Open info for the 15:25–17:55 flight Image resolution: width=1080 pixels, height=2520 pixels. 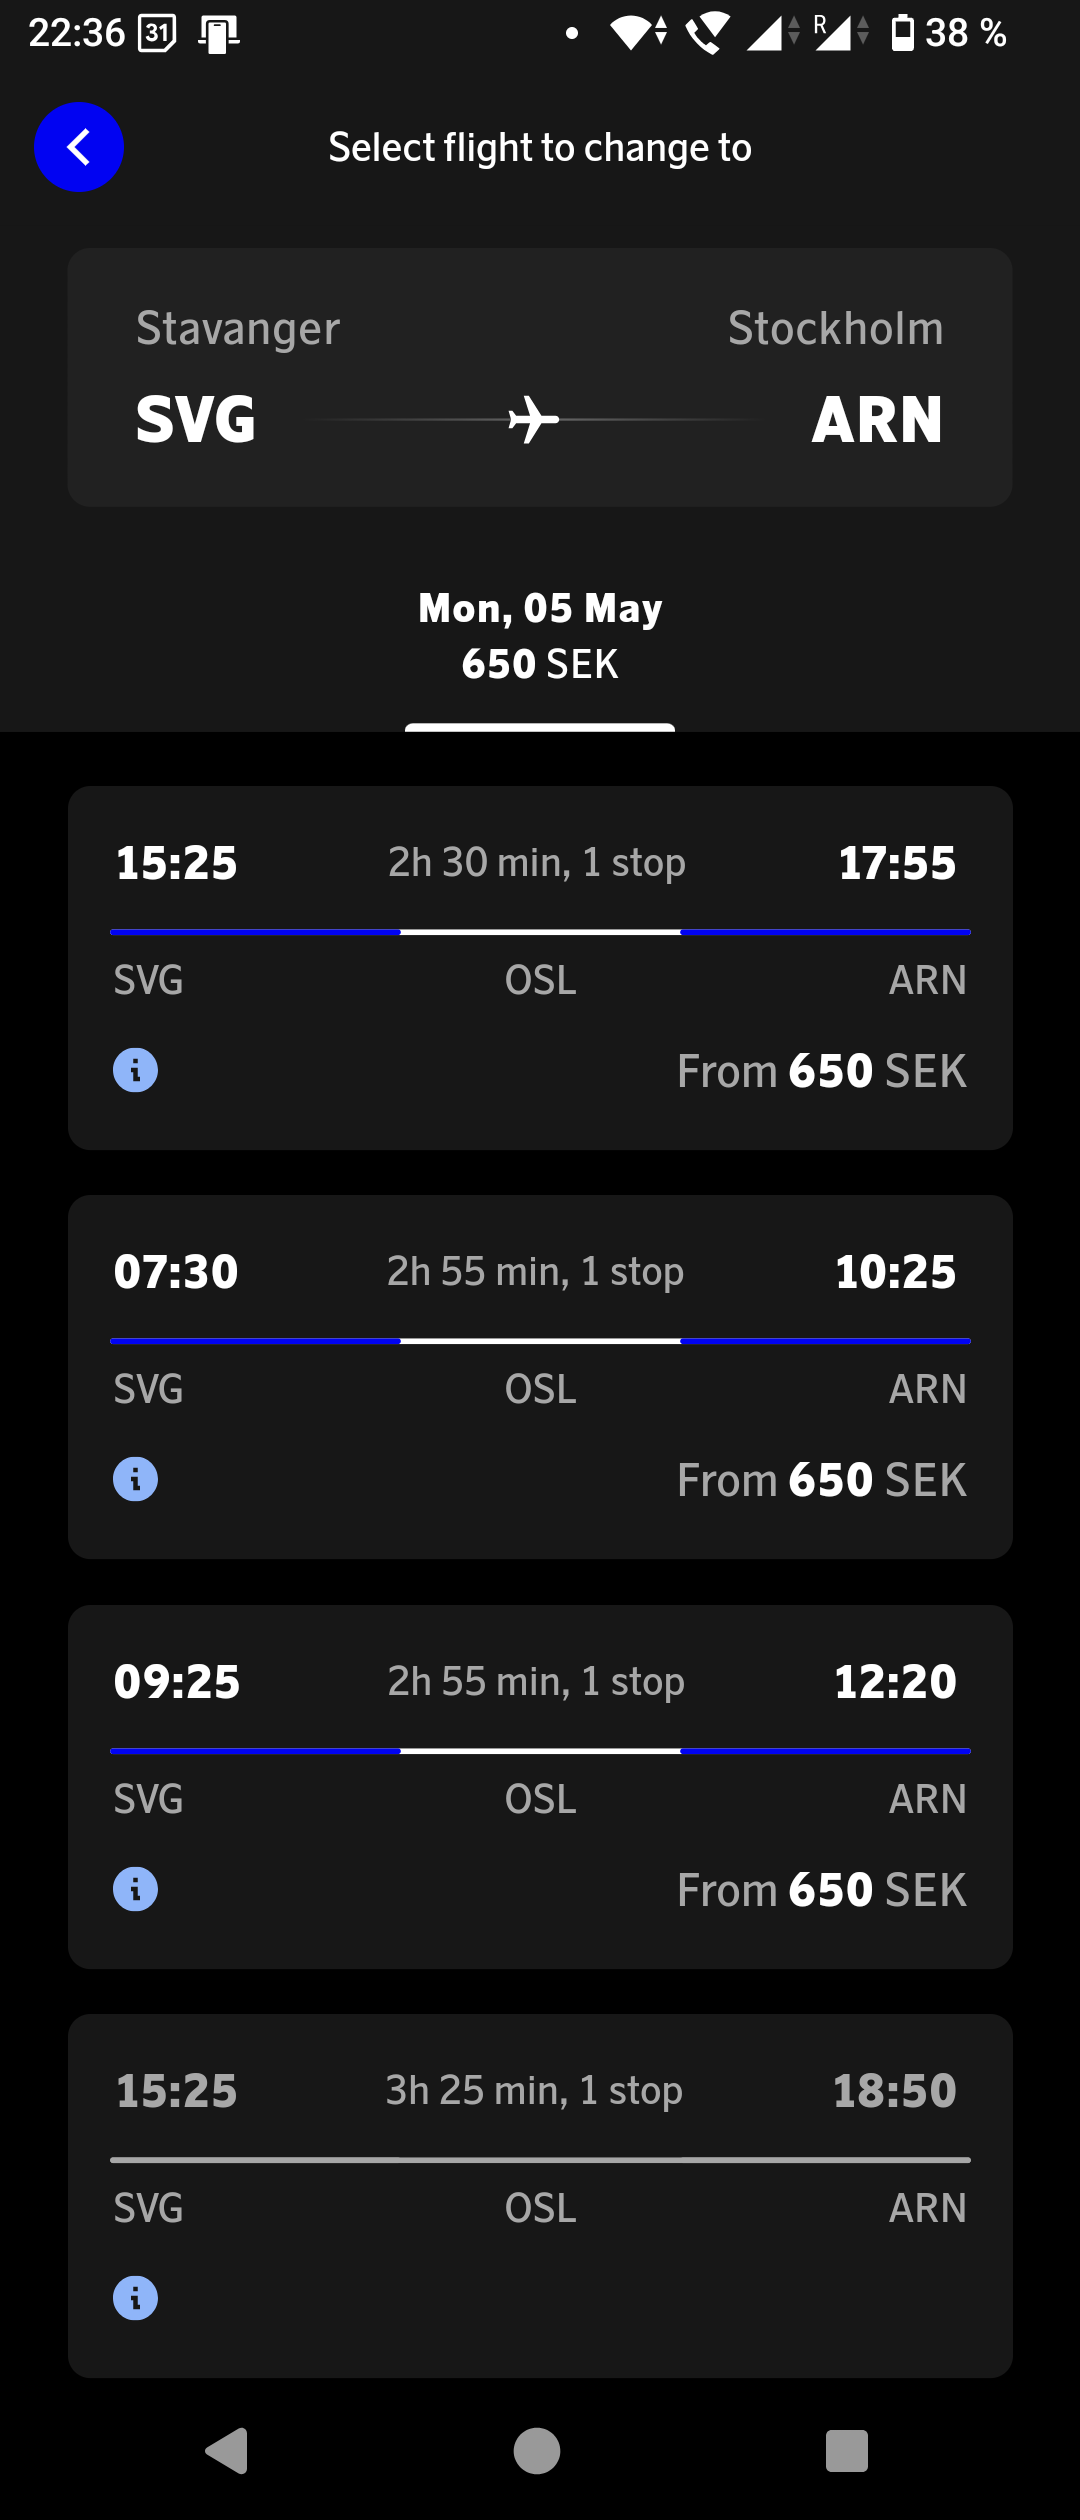pyautogui.click(x=135, y=1070)
